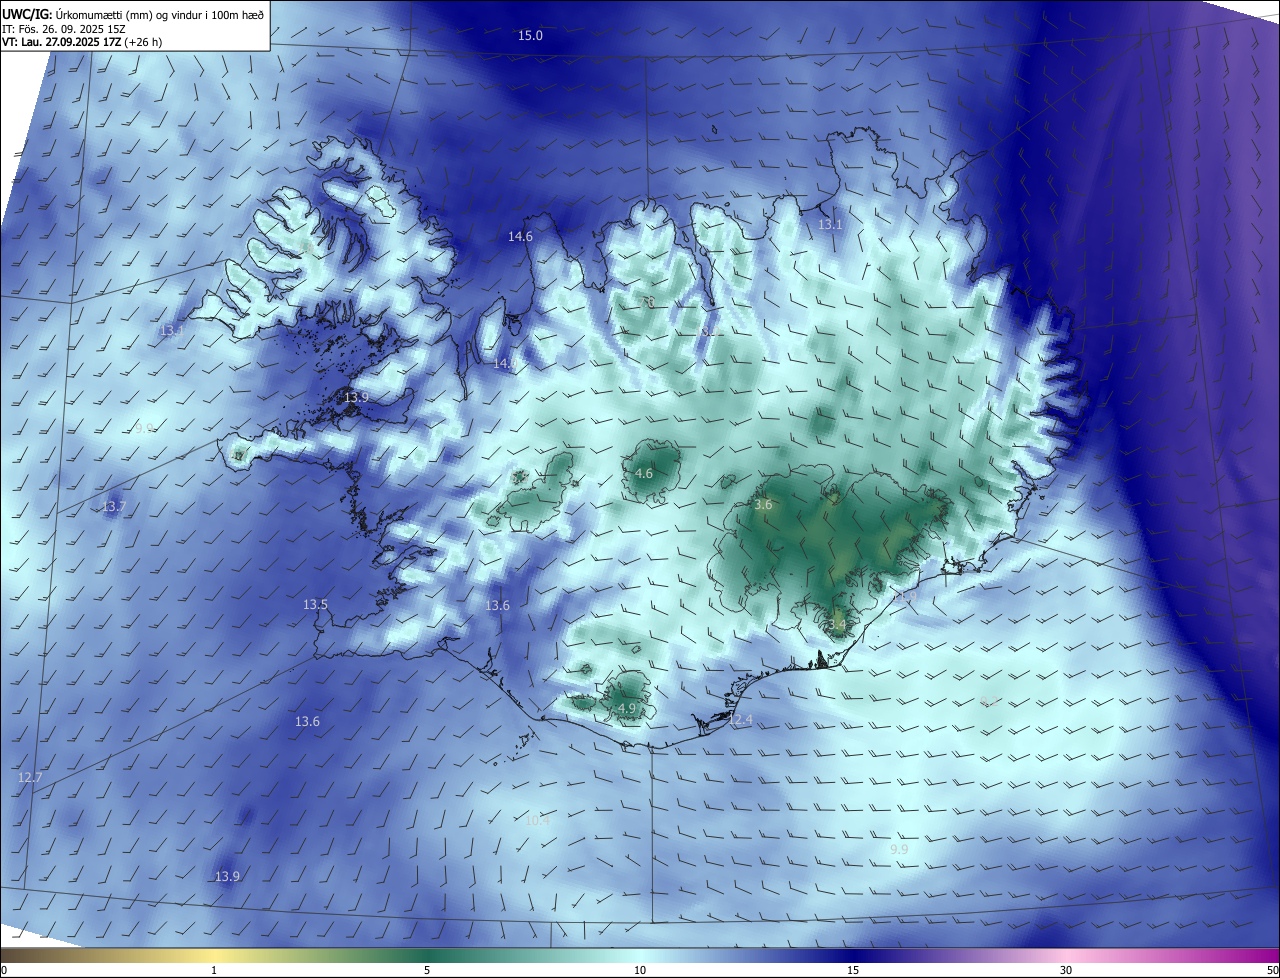Select the 13.9 value over Breiðafjörður islands

coord(356,398)
